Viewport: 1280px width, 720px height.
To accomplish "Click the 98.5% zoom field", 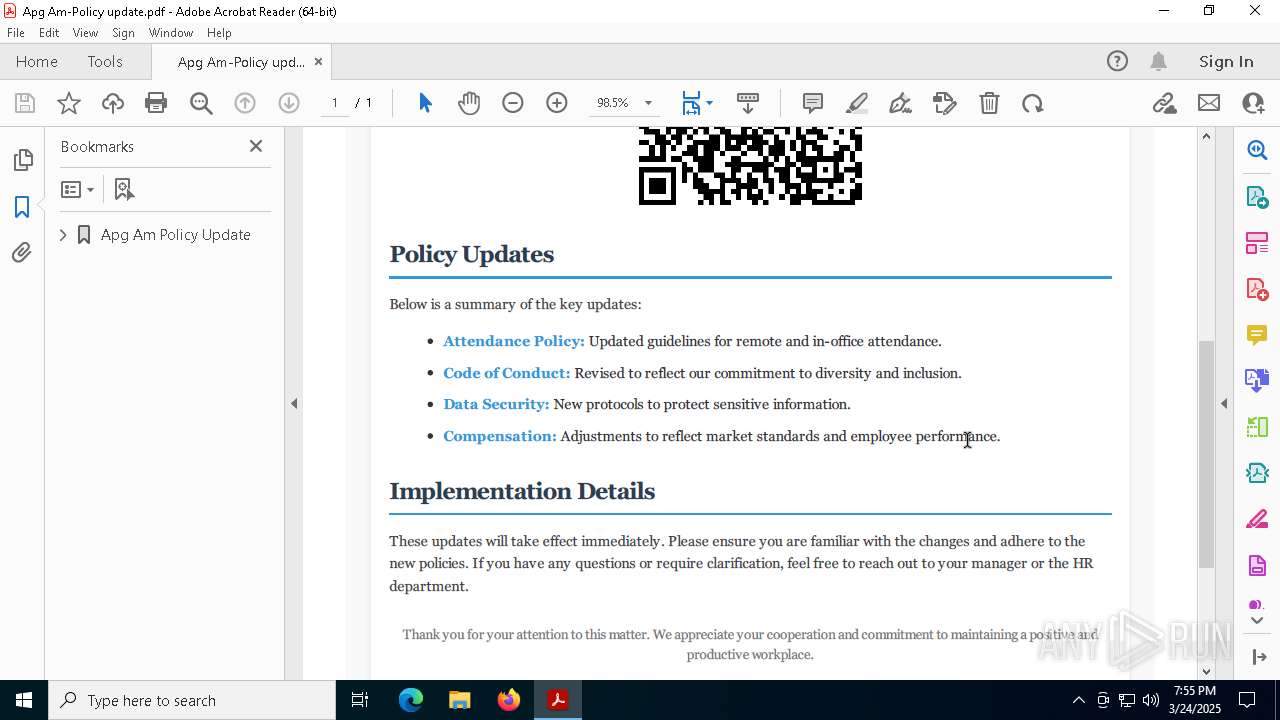I will (612, 103).
